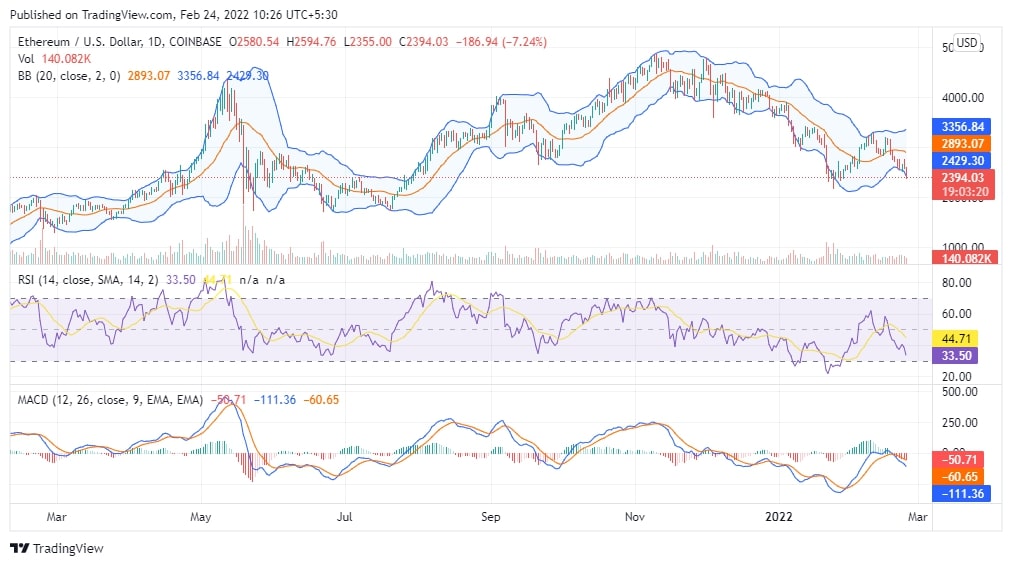Click the published date header text
This screenshot has height=566, width=1012.
point(174,14)
